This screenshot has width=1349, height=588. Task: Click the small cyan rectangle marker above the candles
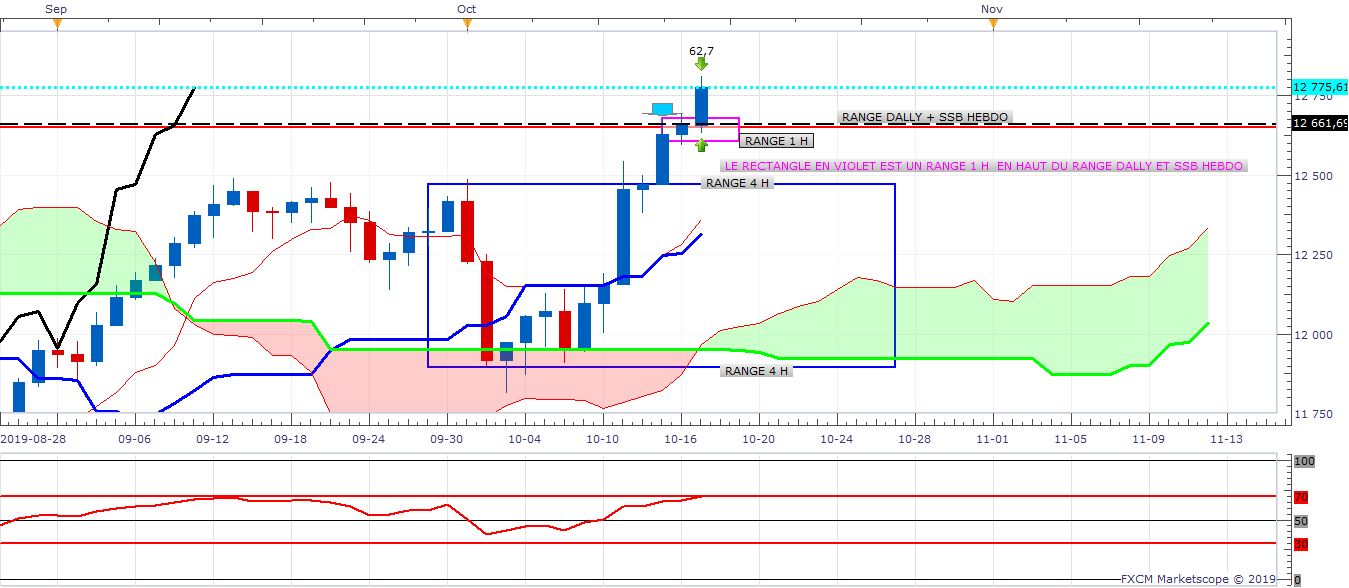[x=663, y=108]
